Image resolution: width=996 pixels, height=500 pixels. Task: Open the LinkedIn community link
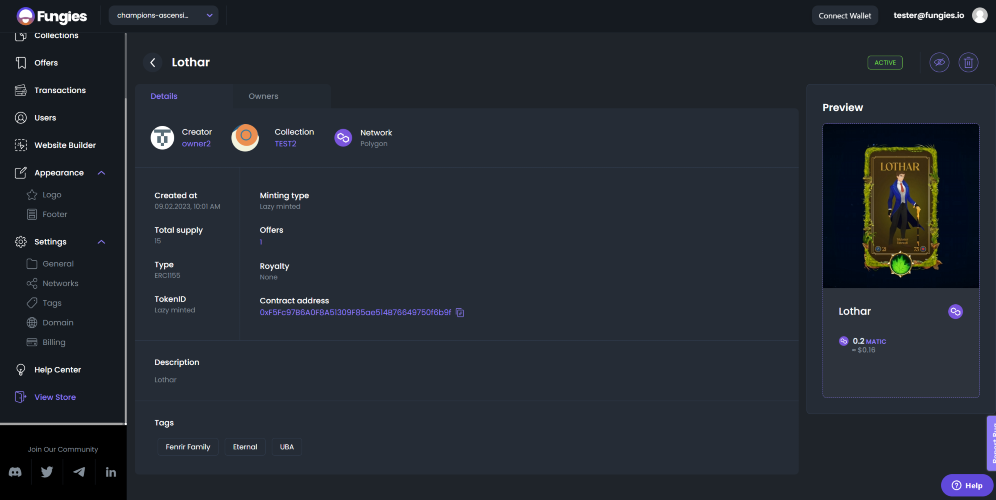point(111,472)
